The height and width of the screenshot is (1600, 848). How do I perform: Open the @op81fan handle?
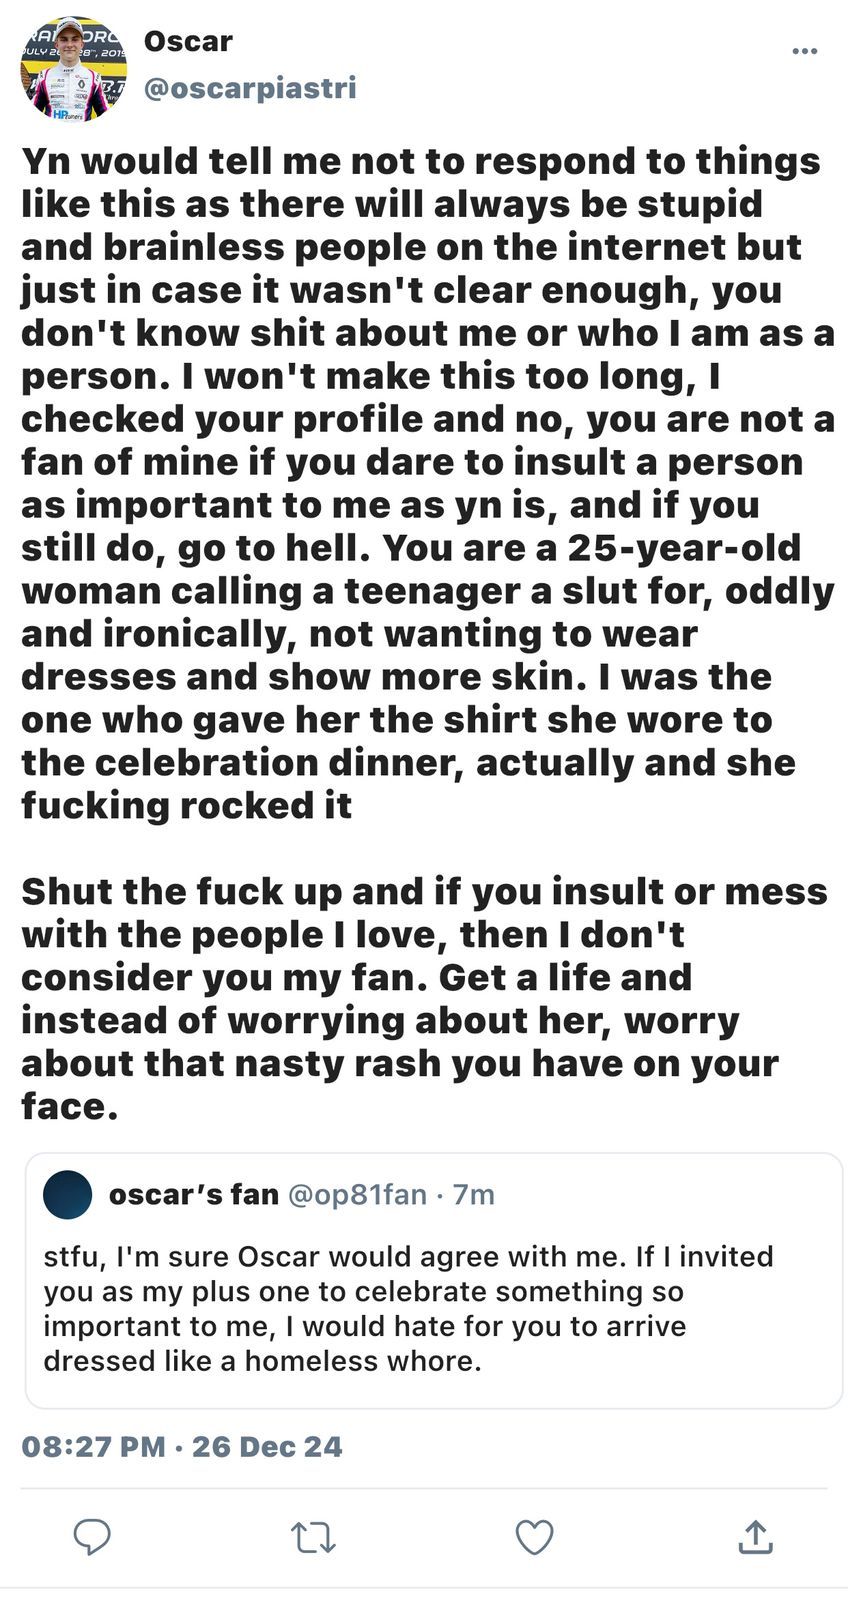(x=357, y=1194)
